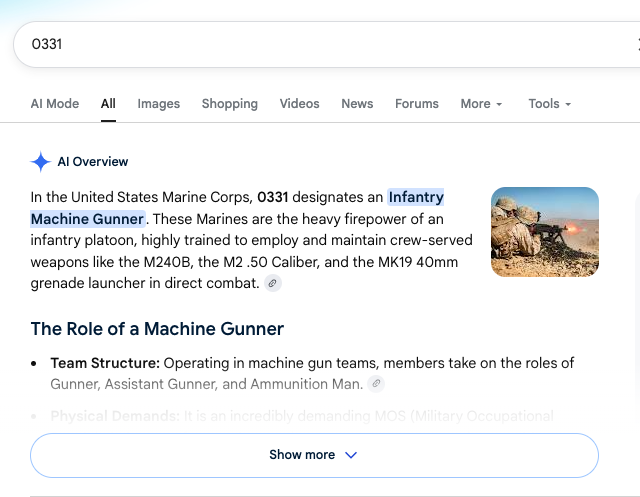Click the AI Overview label
Screen dimensions: 640x497
coord(93,162)
